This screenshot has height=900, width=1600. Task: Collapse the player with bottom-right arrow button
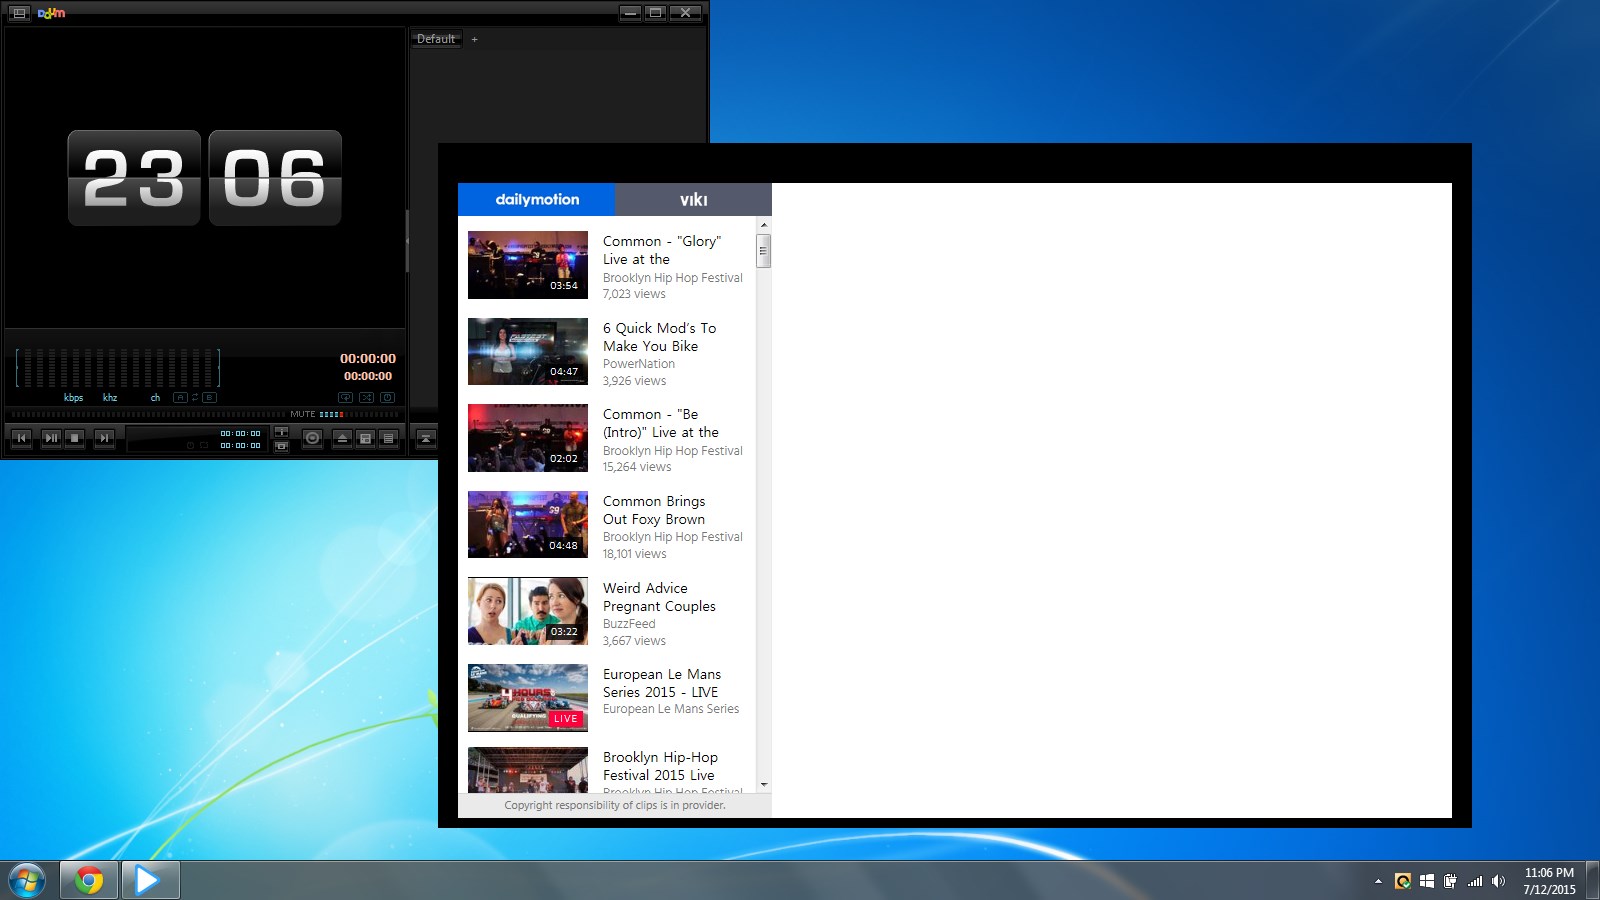[425, 438]
